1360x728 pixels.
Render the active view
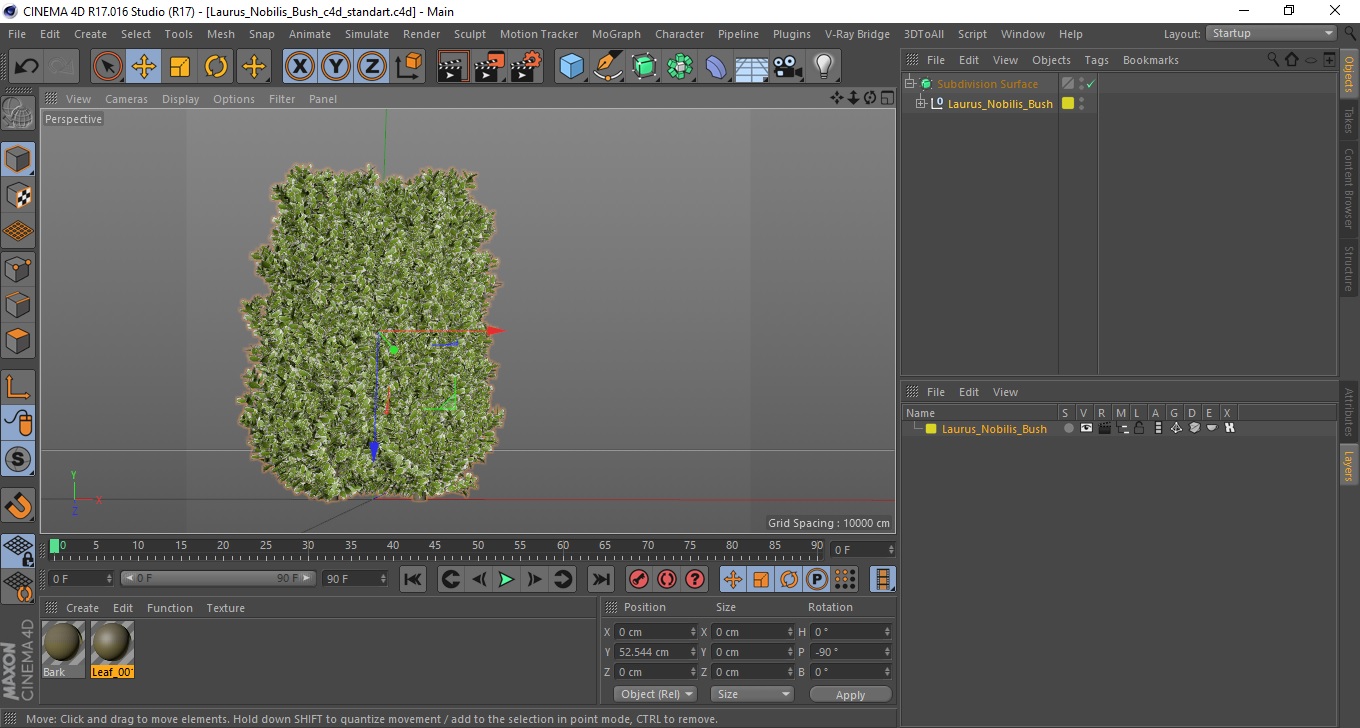(454, 67)
